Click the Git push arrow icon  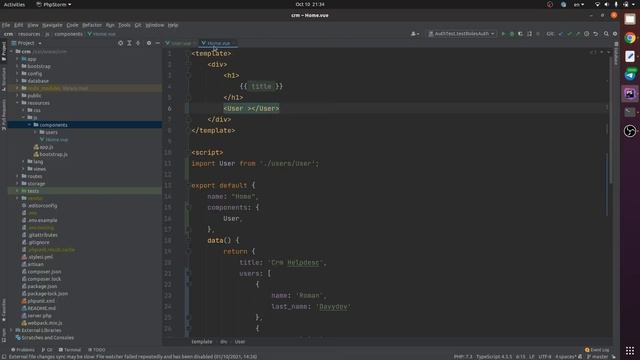578,34
